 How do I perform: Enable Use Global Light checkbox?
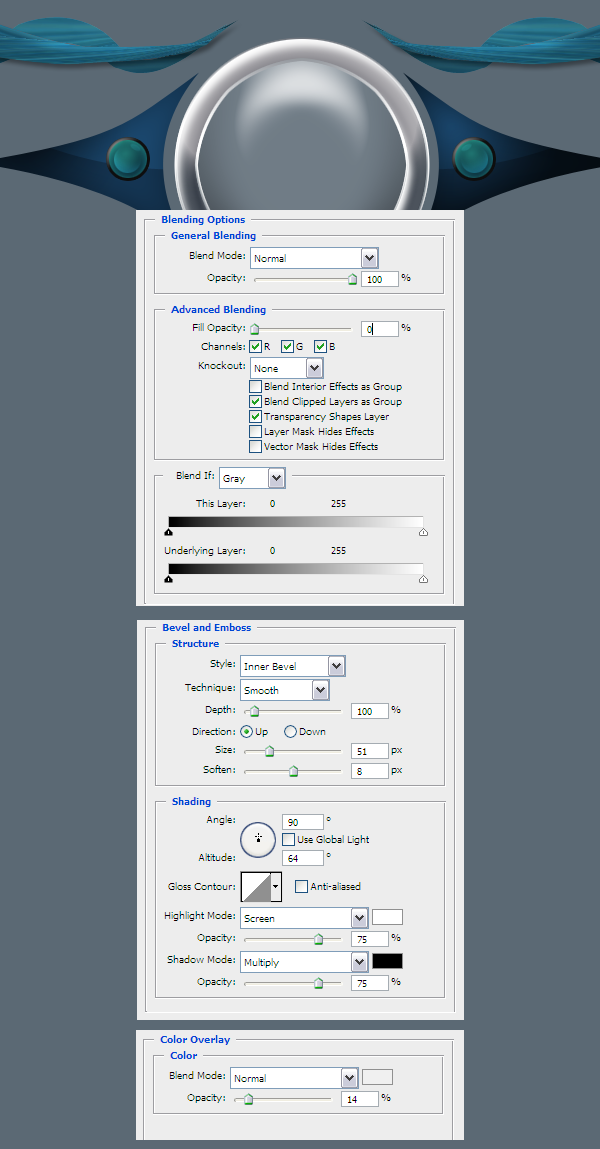click(289, 839)
